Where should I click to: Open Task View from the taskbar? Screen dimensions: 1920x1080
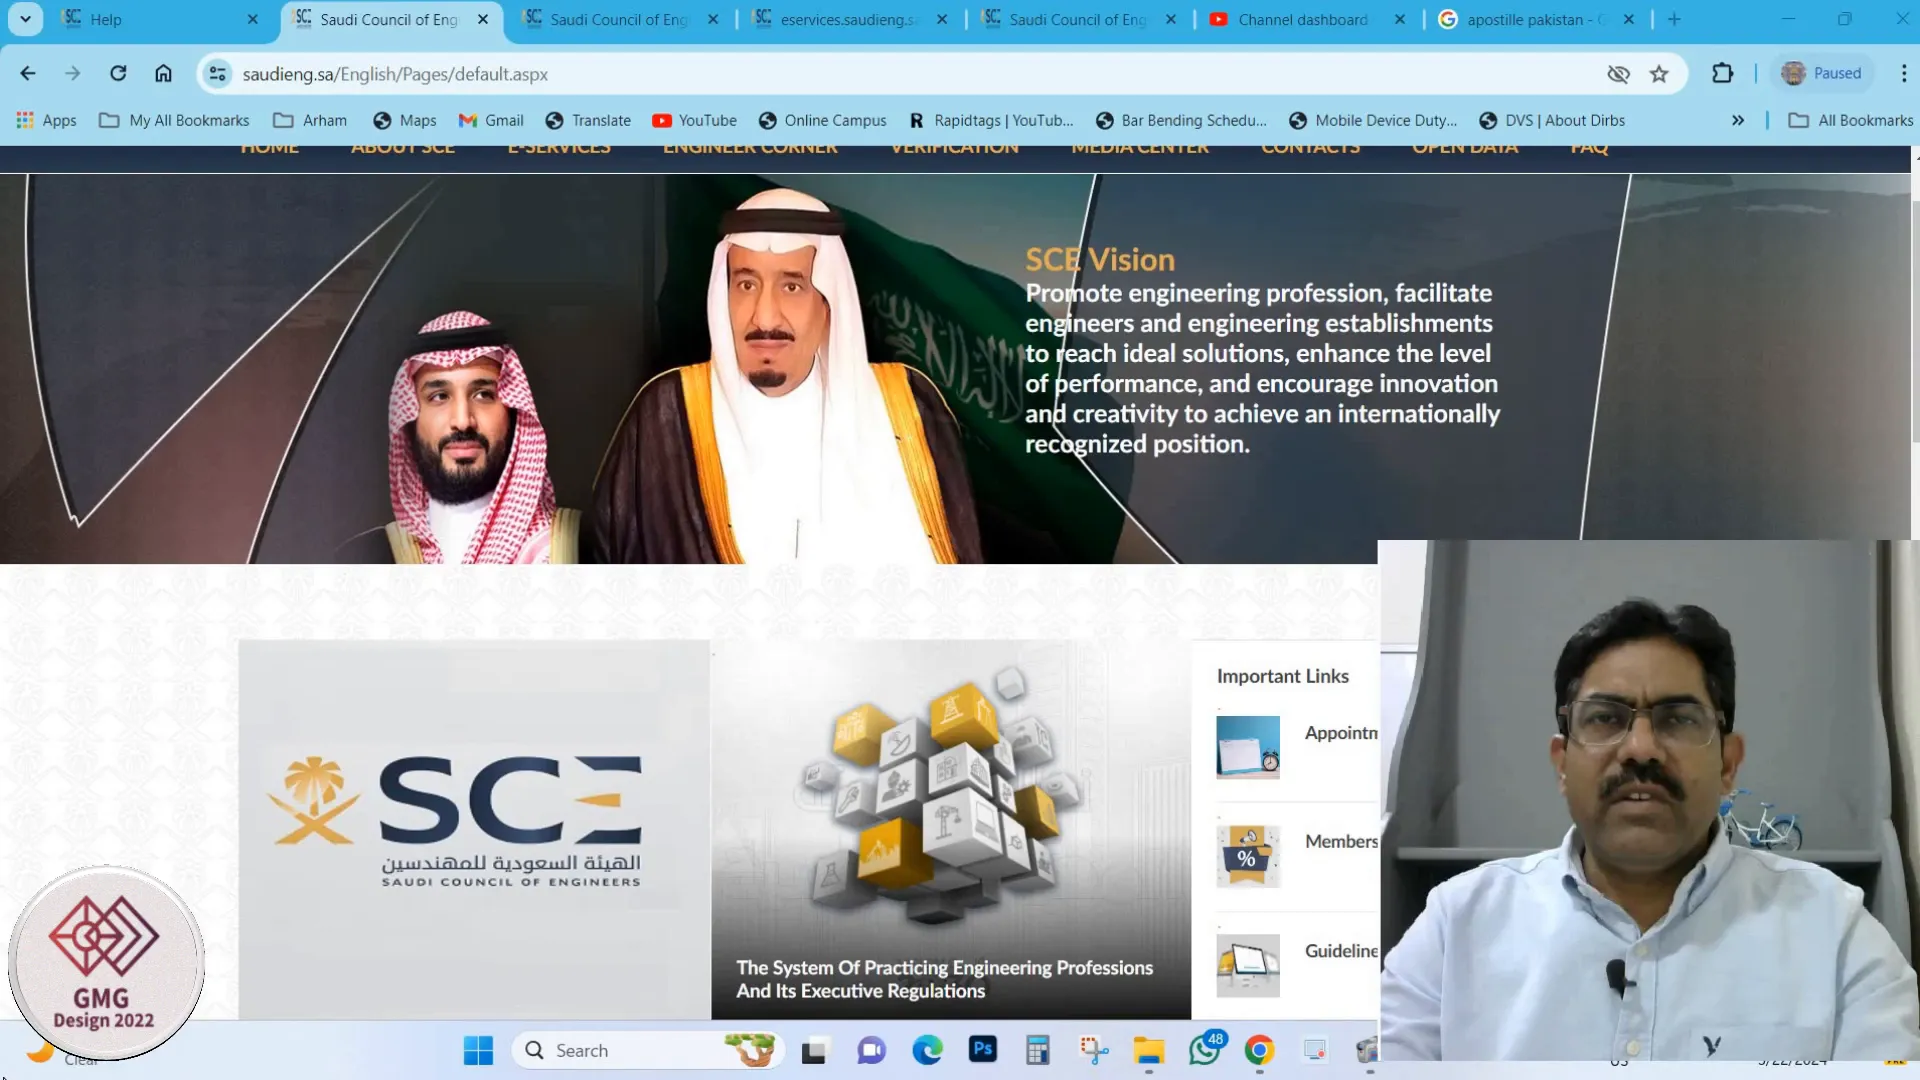tap(814, 1050)
